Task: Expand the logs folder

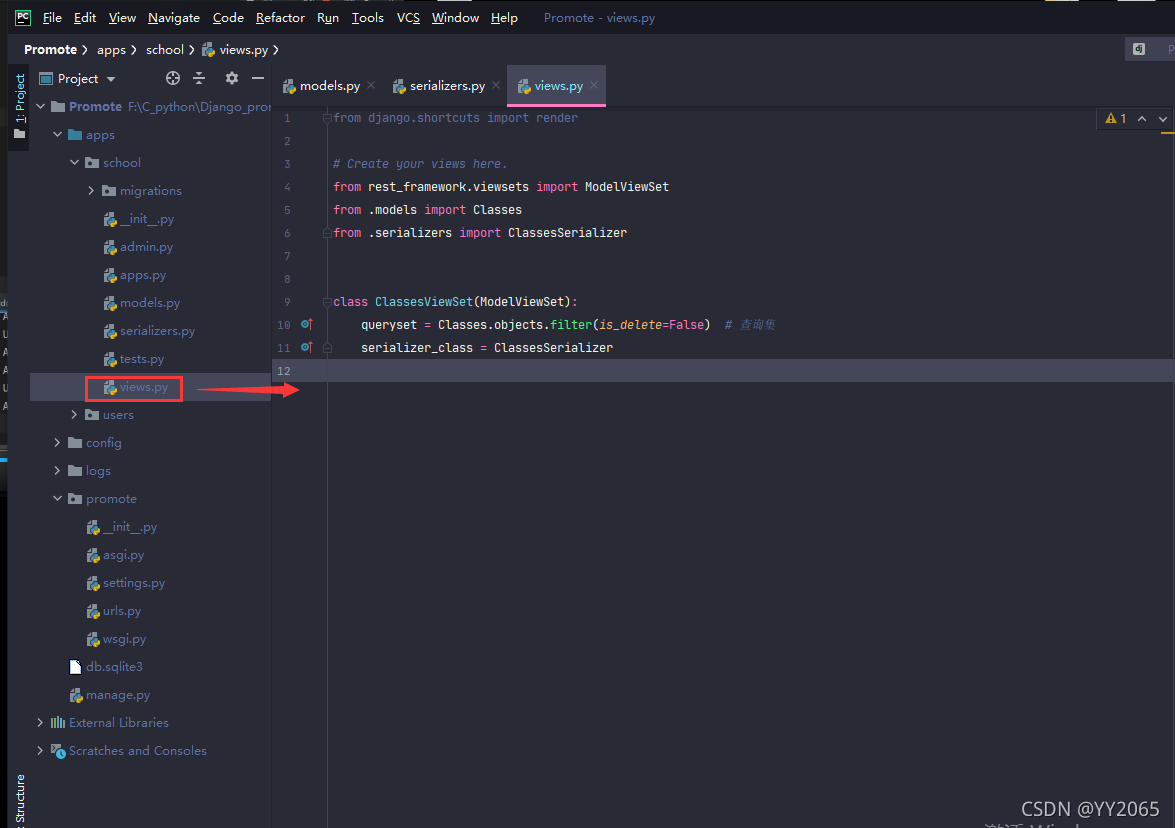Action: click(x=58, y=471)
